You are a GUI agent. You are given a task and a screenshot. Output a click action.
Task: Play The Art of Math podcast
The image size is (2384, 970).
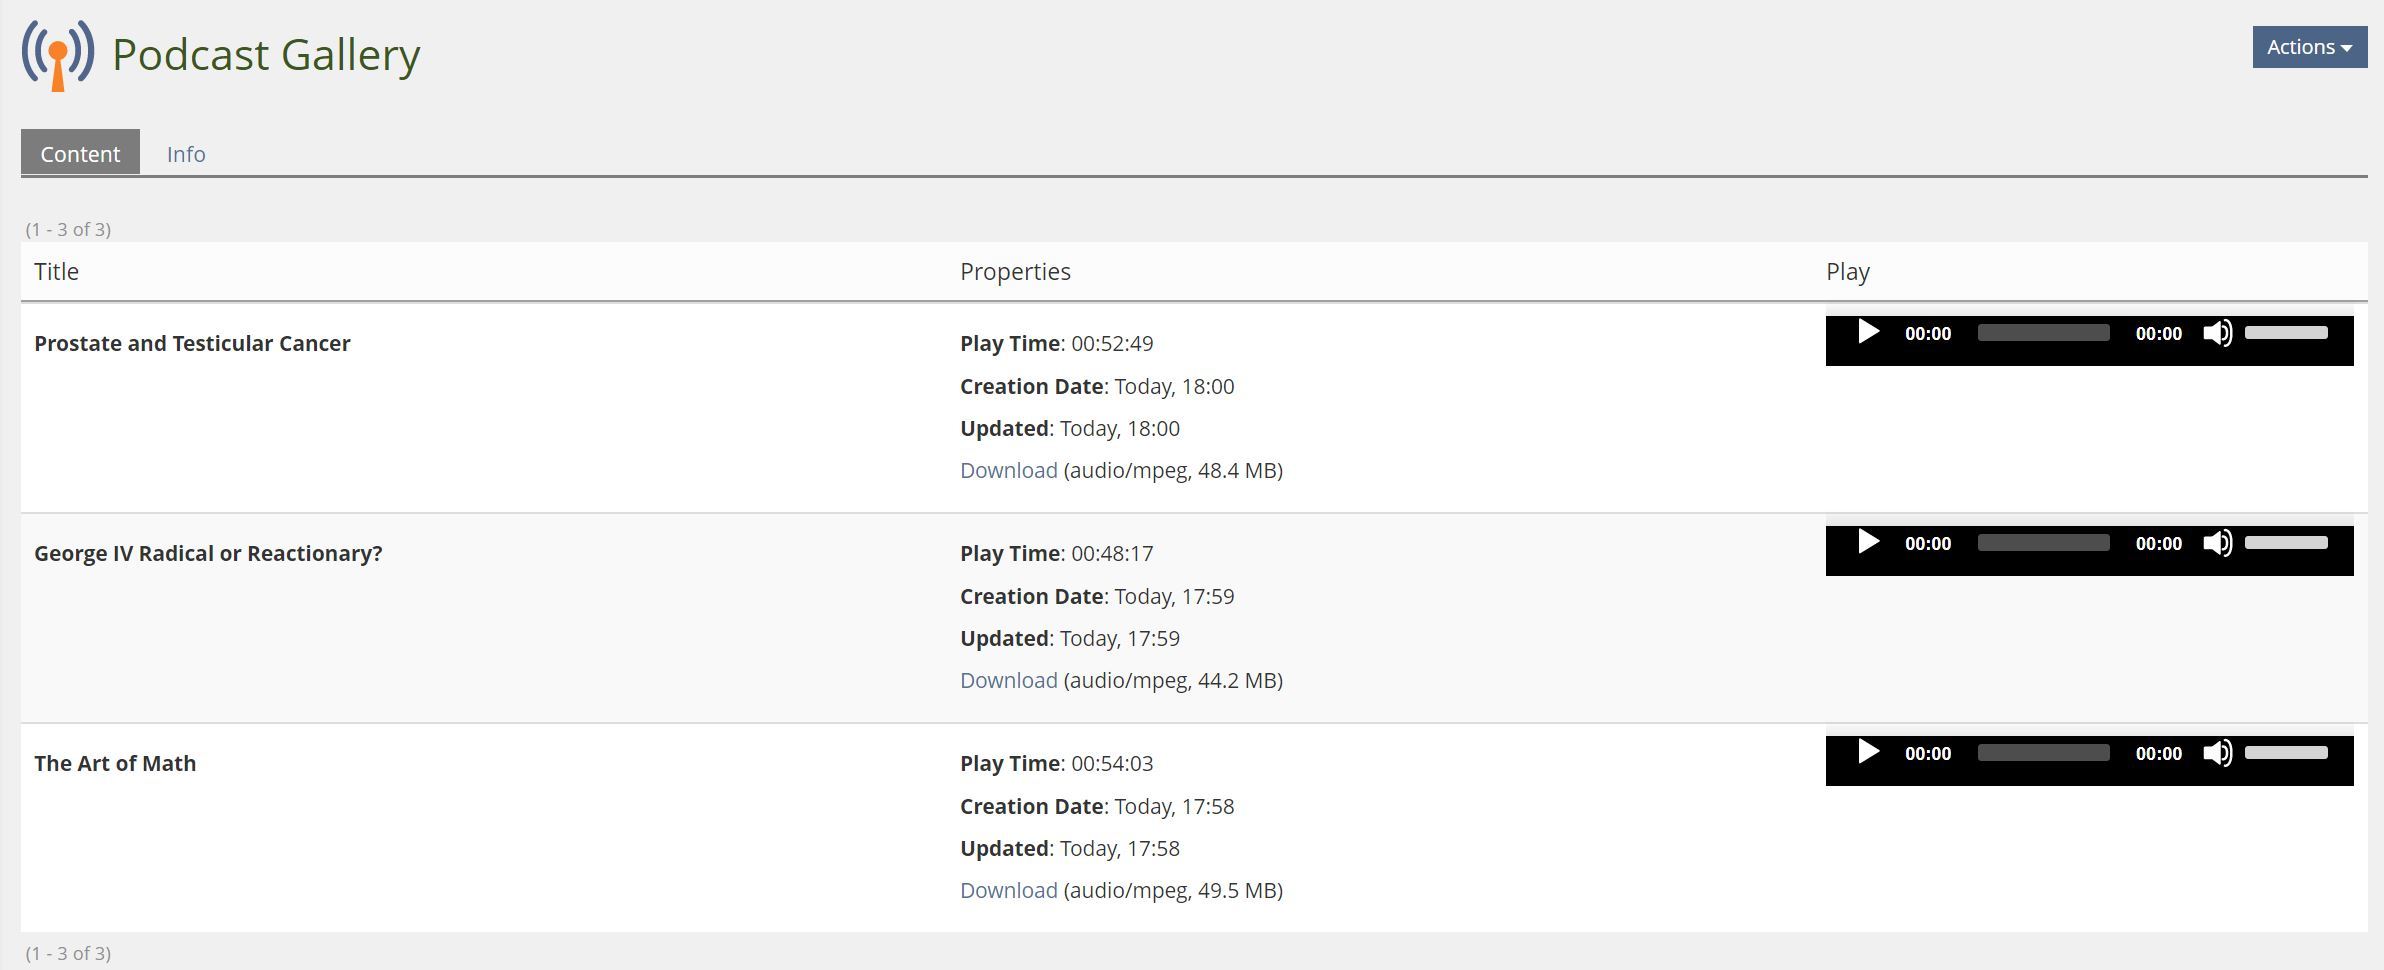click(1867, 752)
